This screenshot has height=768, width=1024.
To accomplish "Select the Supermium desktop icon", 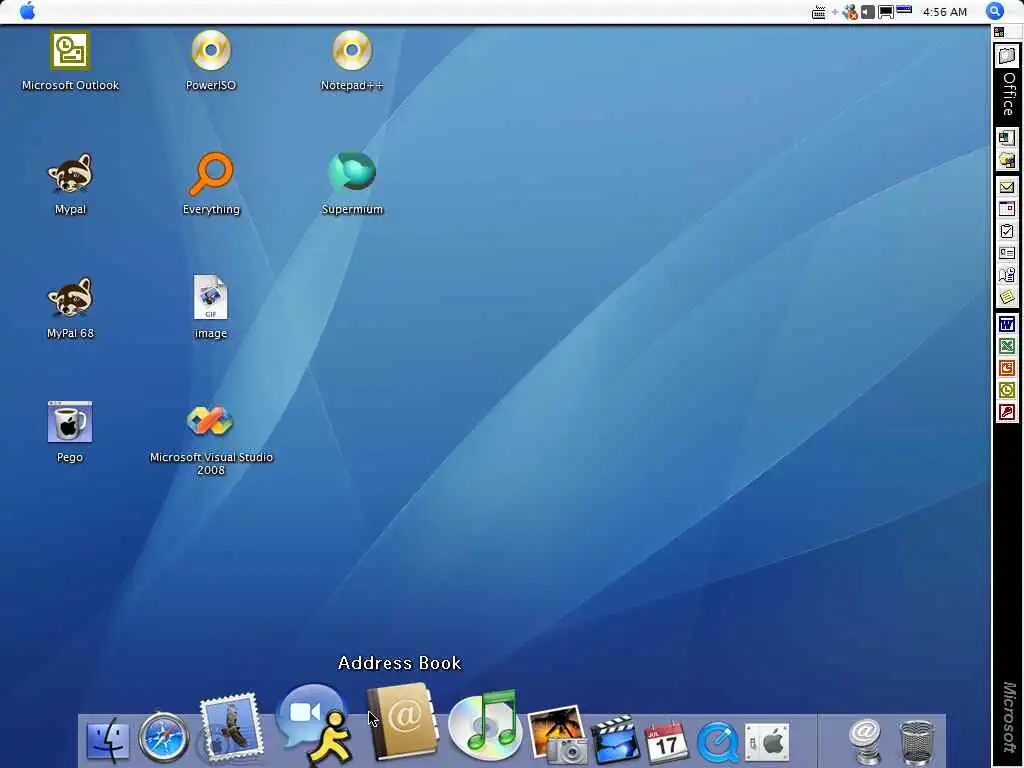I will [352, 184].
